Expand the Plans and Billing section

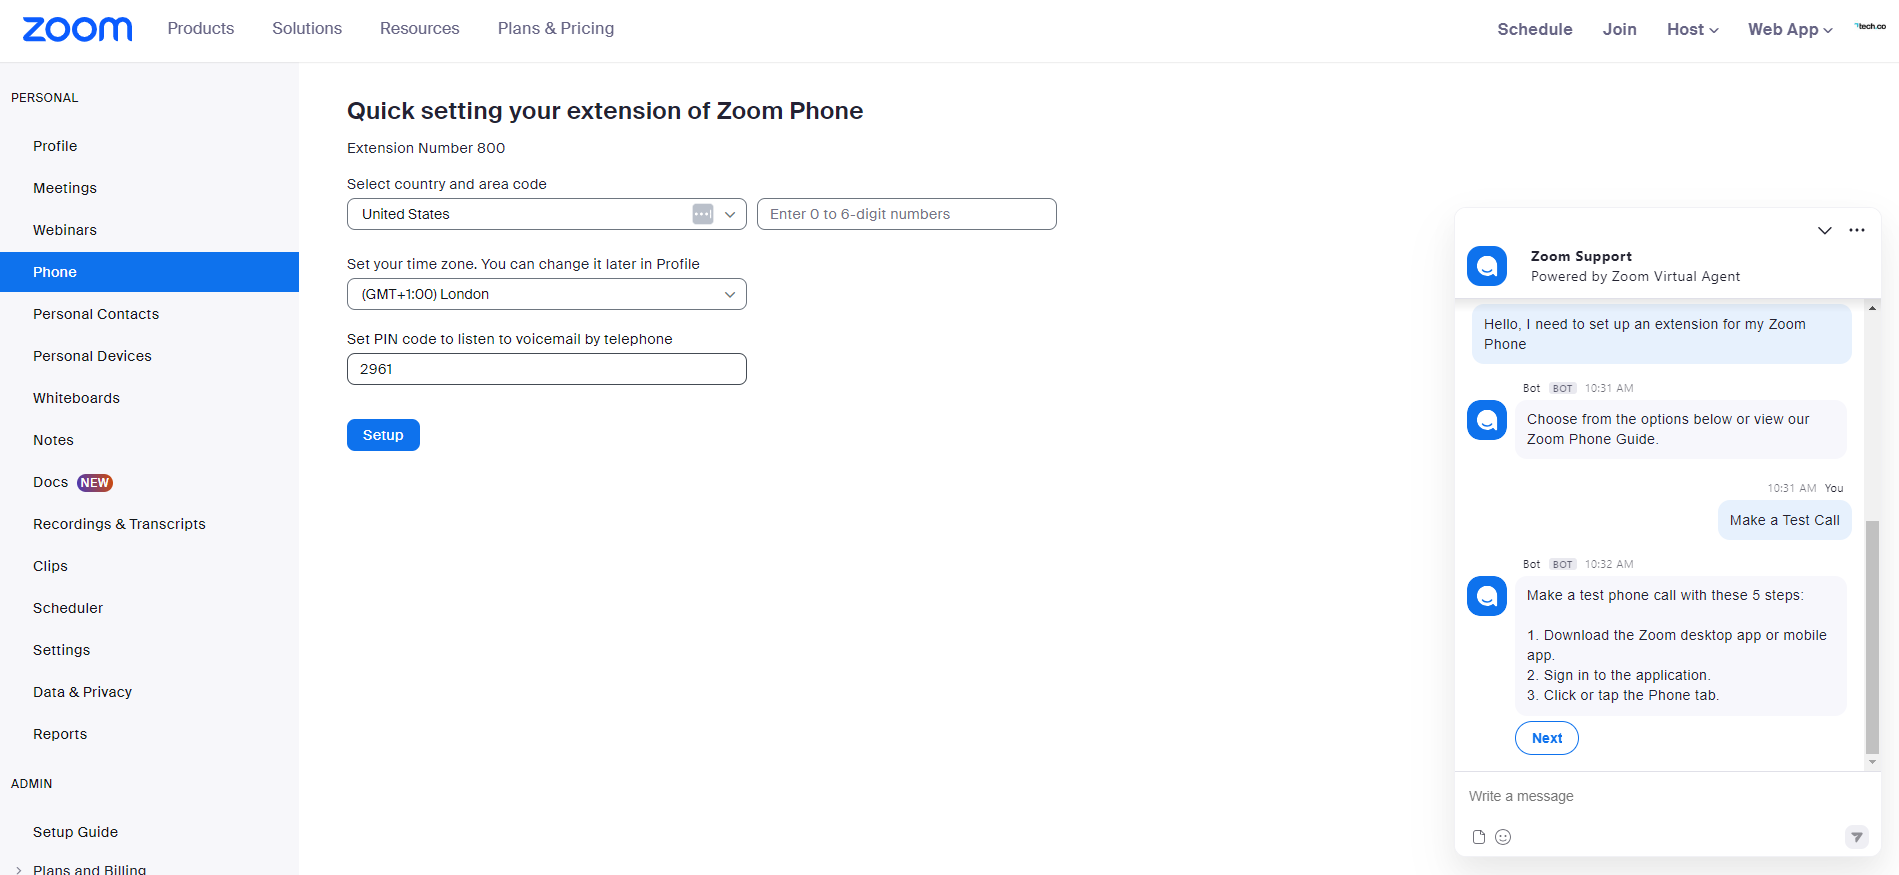19,870
